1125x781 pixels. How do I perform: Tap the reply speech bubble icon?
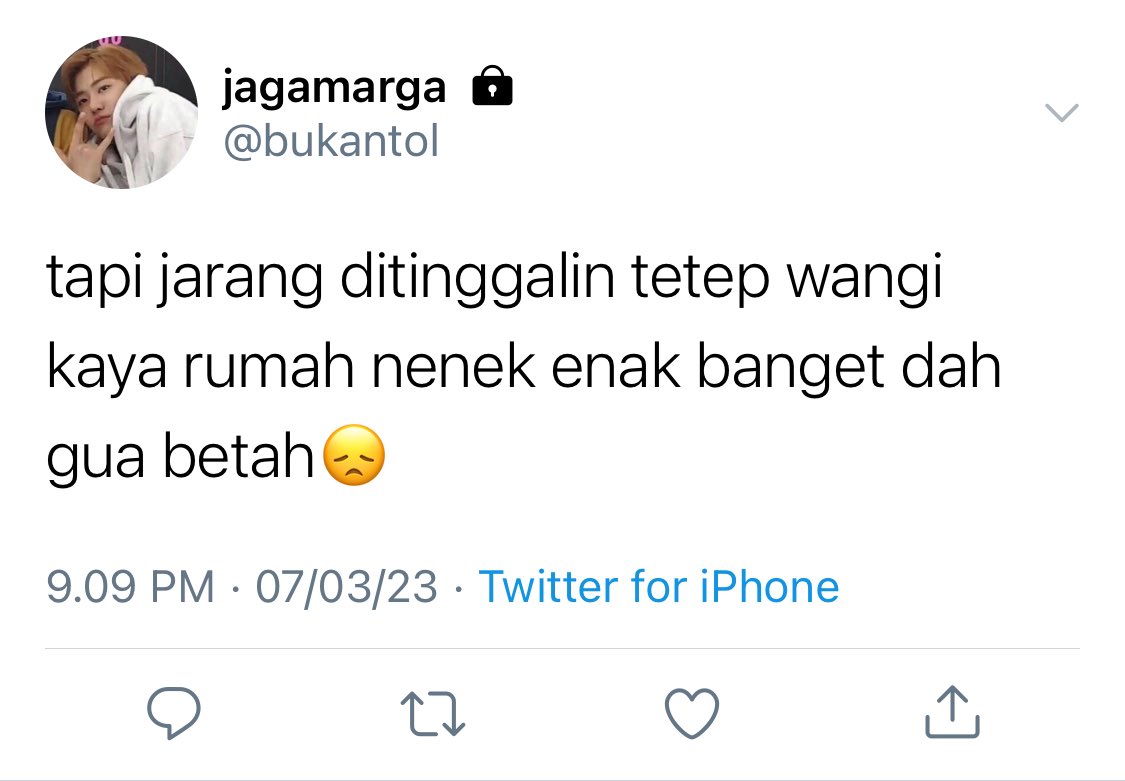pos(174,713)
